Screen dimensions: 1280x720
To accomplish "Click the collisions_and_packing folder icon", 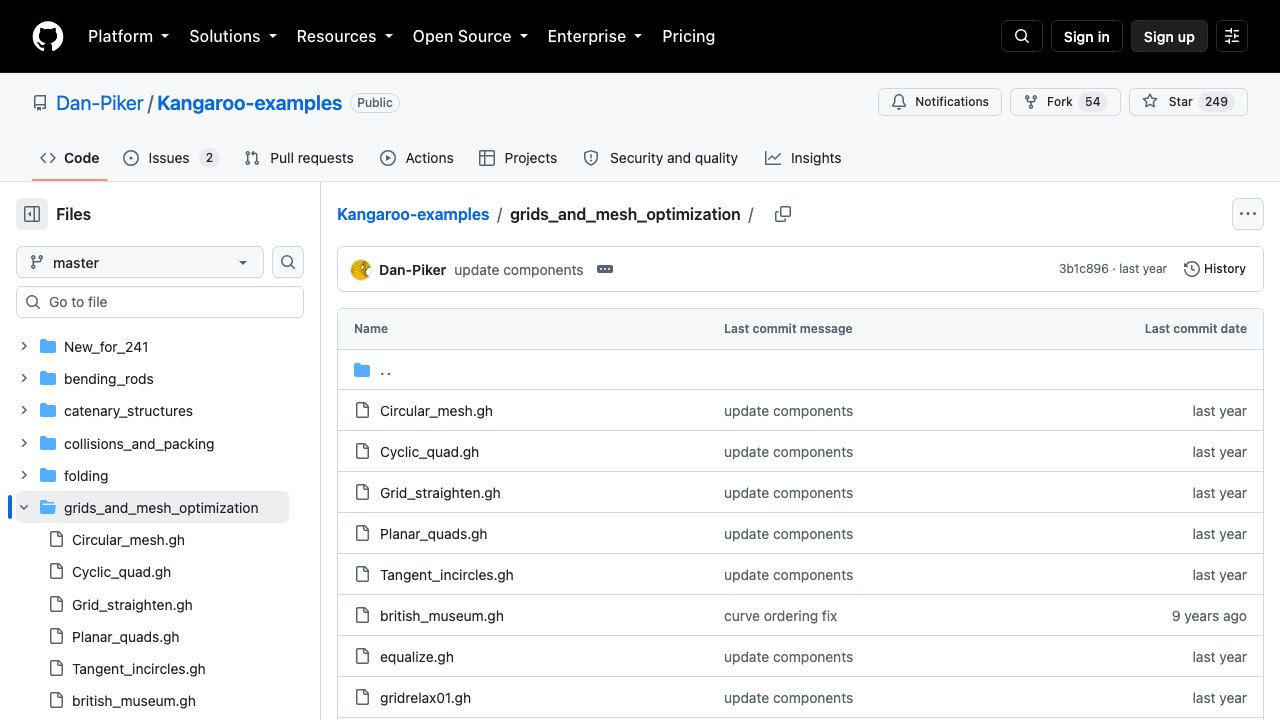I will point(47,444).
